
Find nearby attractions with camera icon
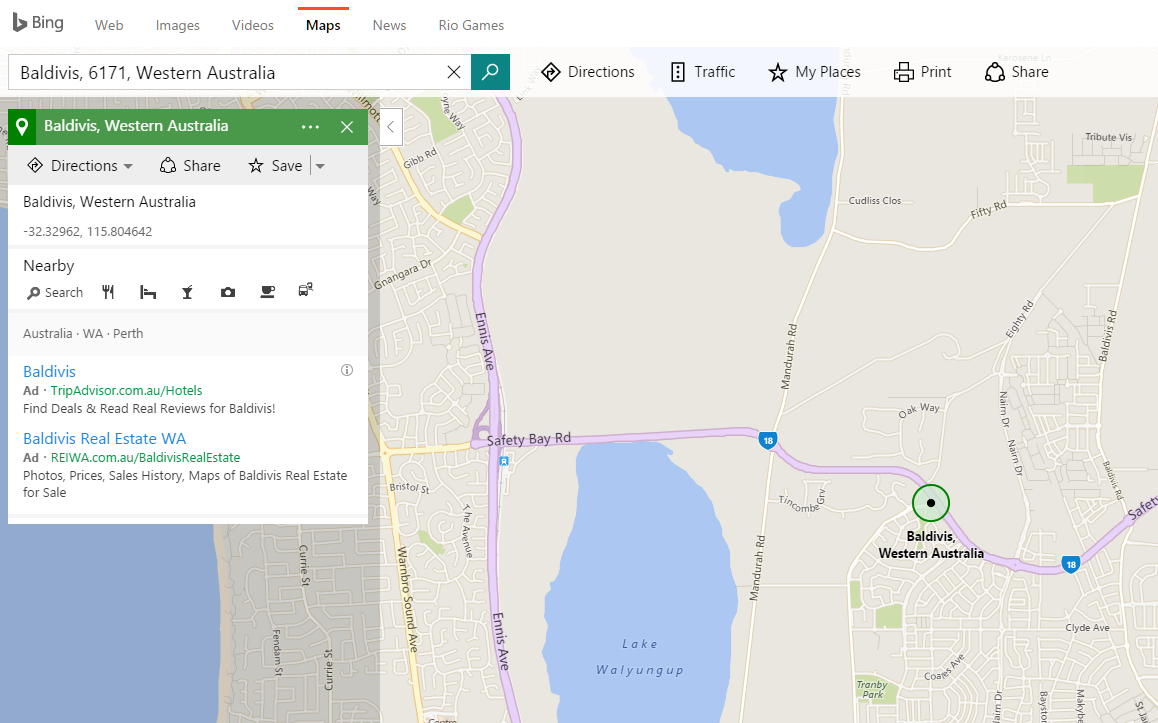227,292
